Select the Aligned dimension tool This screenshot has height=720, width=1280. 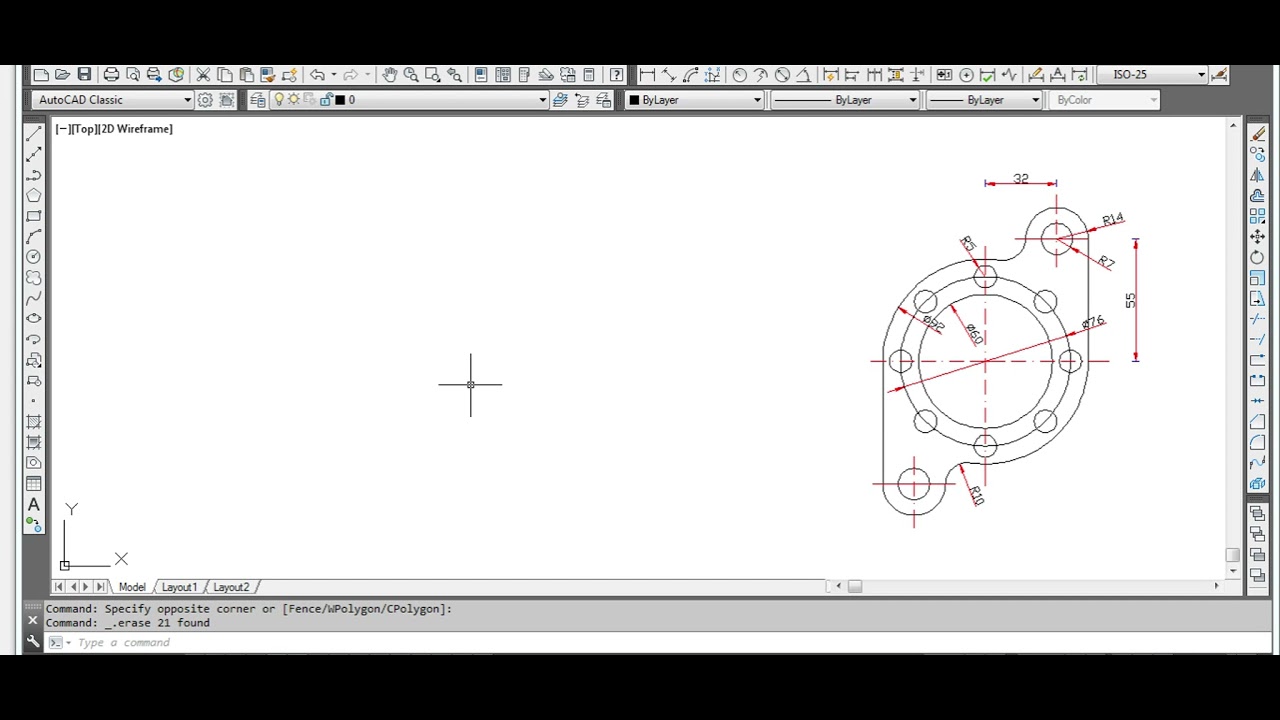[x=669, y=75]
